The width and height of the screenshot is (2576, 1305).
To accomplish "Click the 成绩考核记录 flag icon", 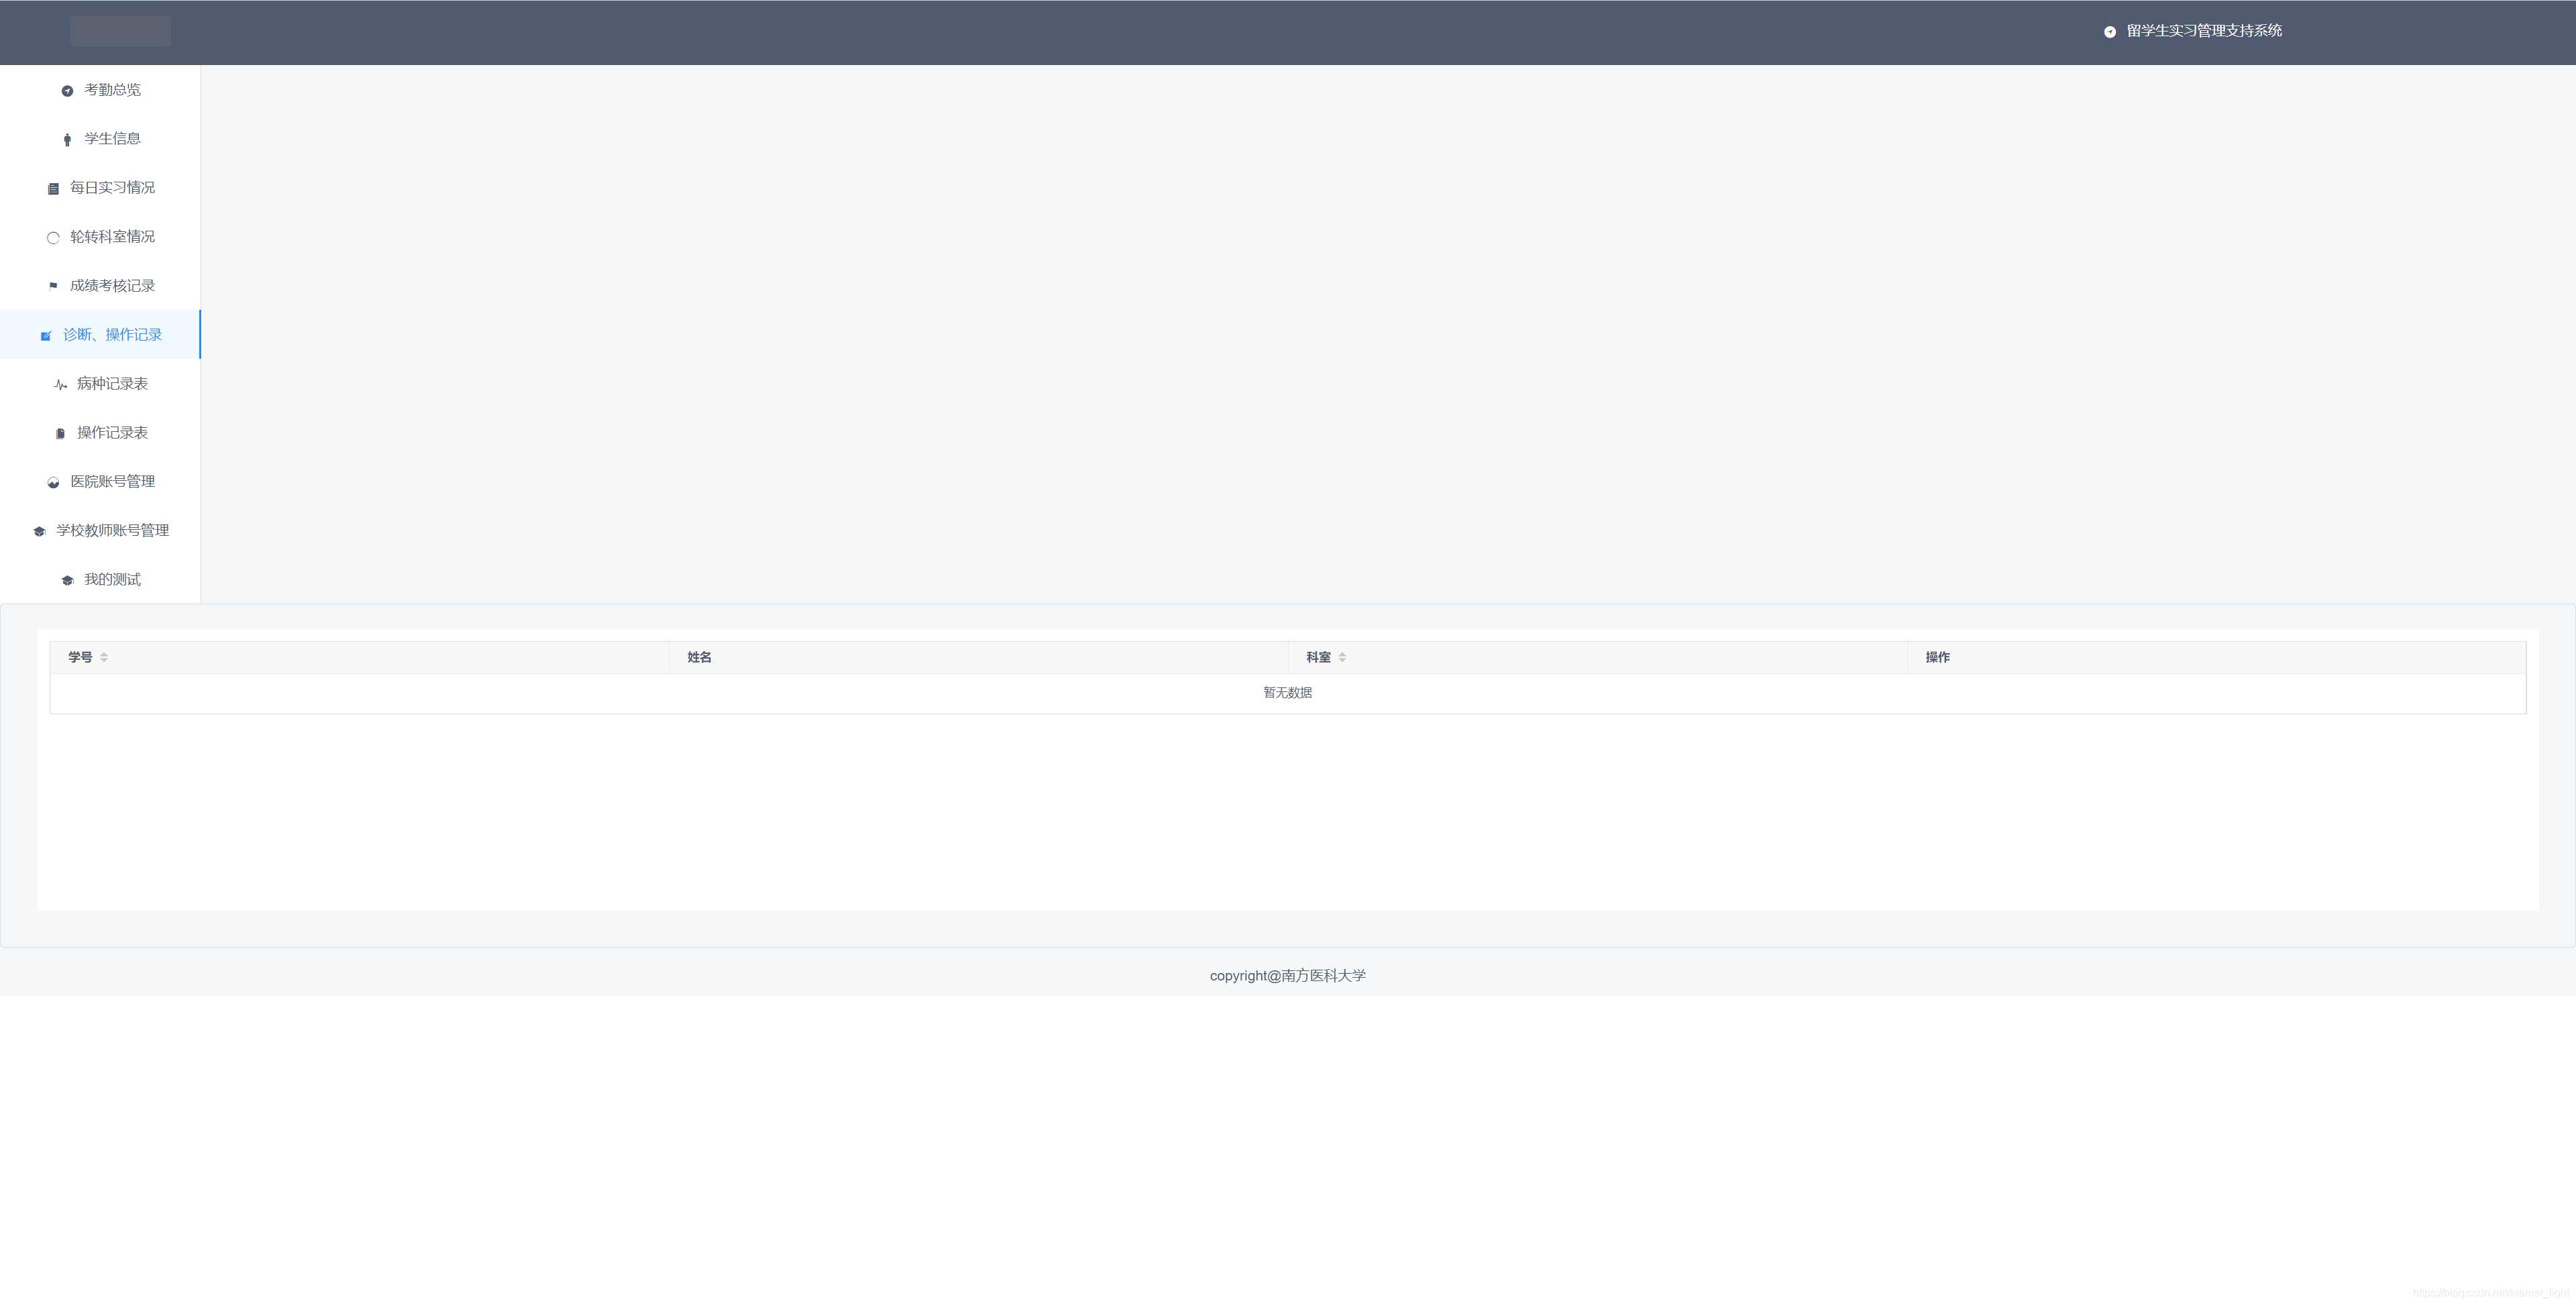I will [x=53, y=286].
